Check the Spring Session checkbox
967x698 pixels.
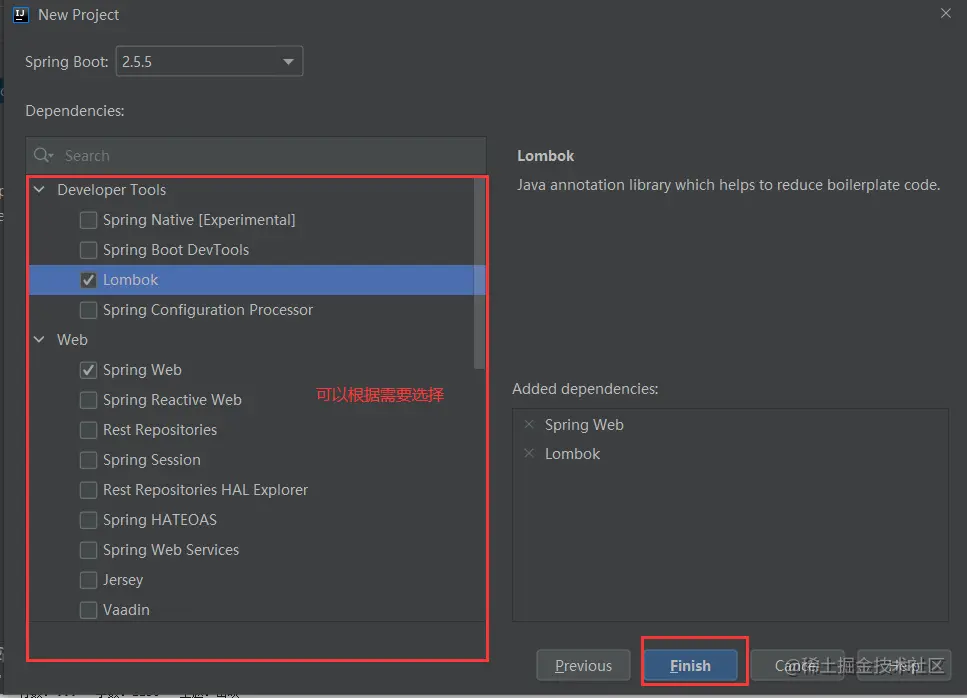pyautogui.click(x=88, y=460)
